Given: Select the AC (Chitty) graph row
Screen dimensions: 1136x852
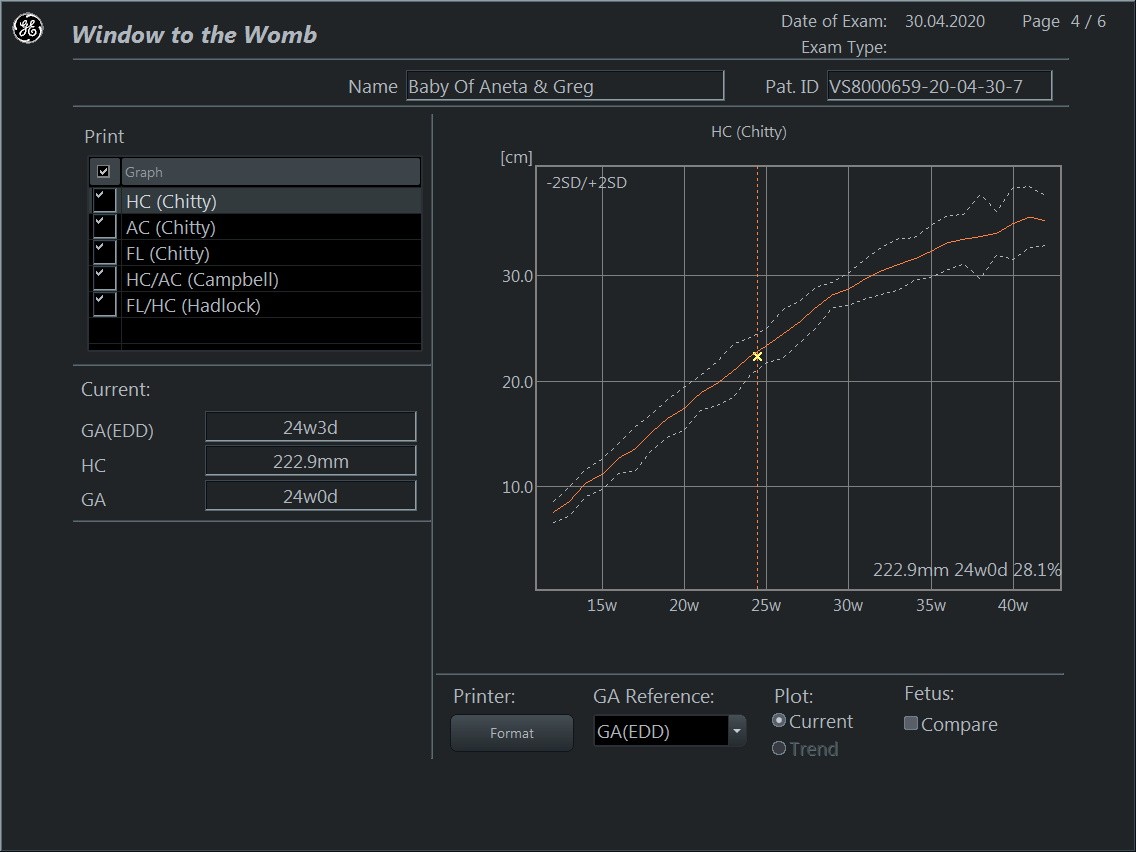Looking at the screenshot, I should 171,227.
